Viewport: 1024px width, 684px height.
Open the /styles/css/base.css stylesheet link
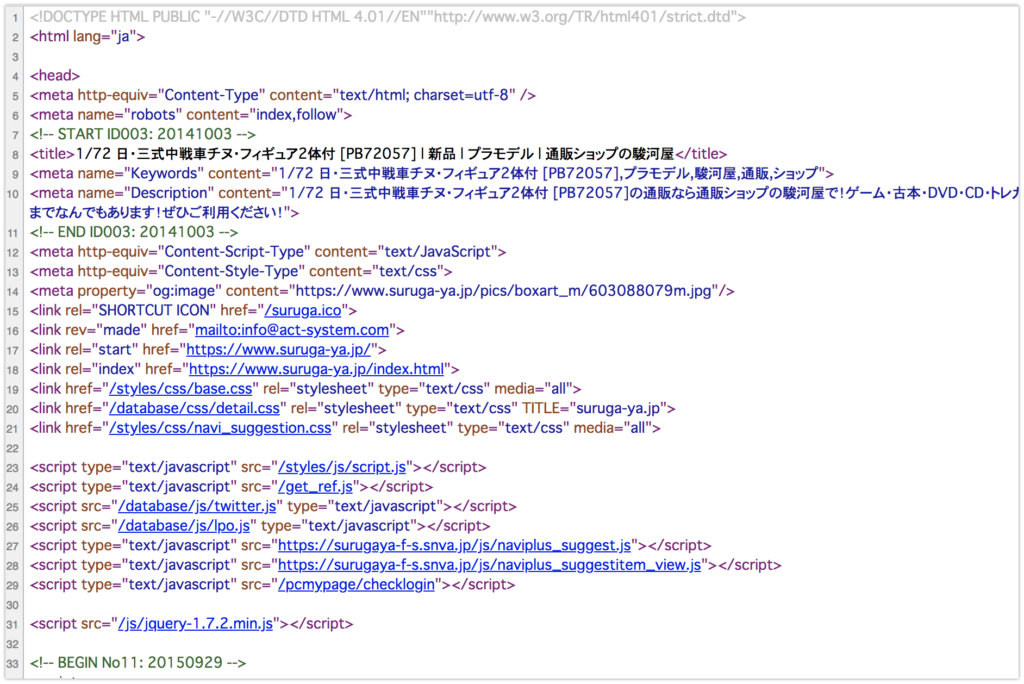(181, 389)
